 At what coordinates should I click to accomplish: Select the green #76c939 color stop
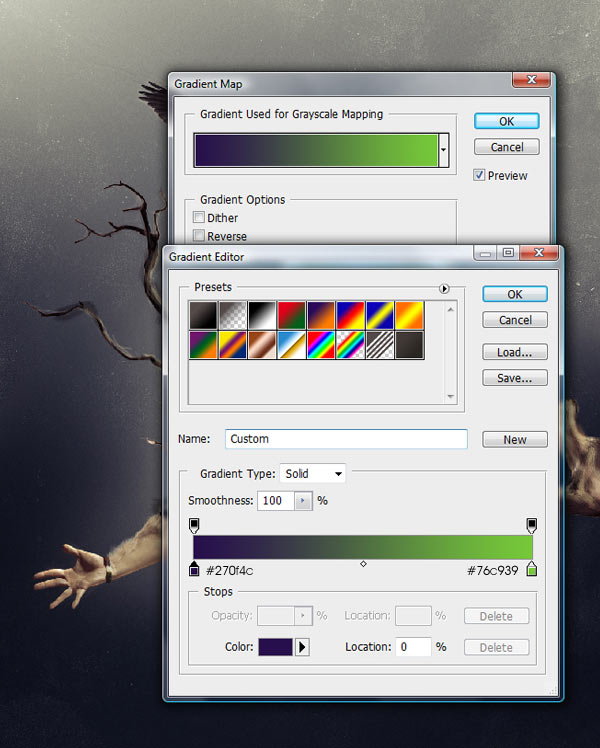point(532,569)
